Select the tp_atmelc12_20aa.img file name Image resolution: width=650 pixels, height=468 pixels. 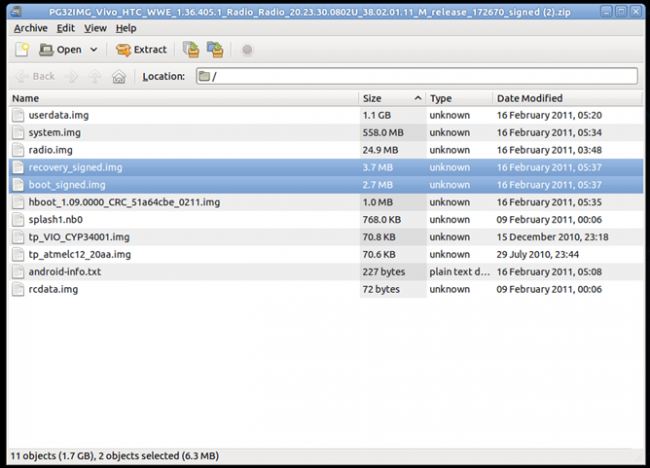80,255
